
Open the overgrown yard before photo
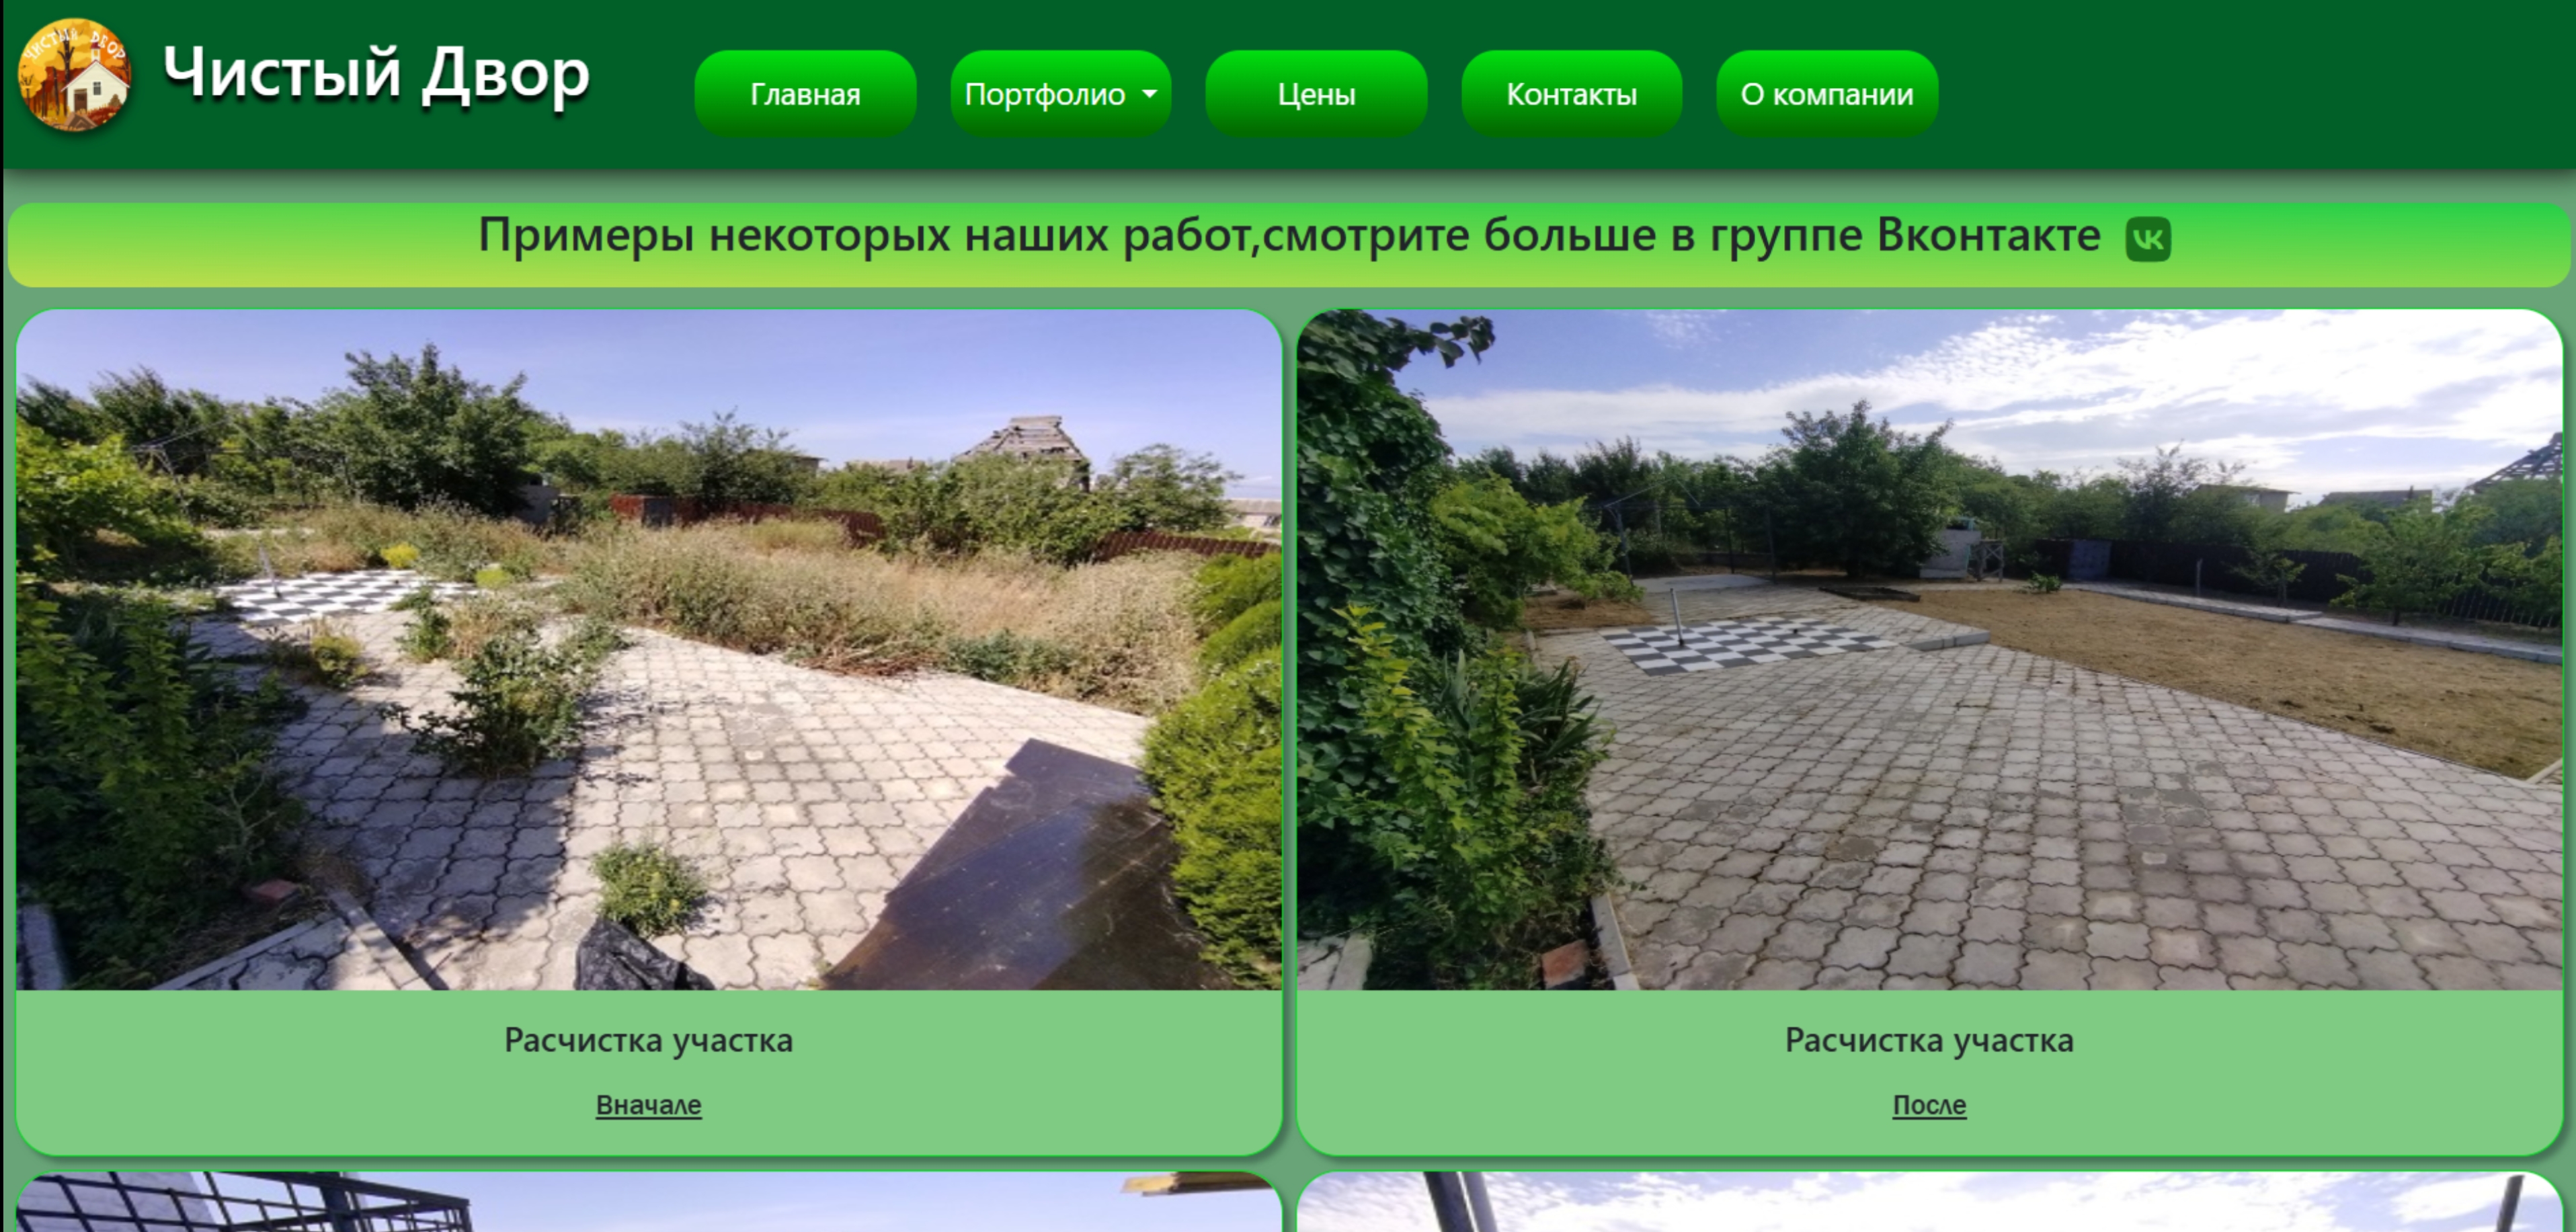[649, 650]
